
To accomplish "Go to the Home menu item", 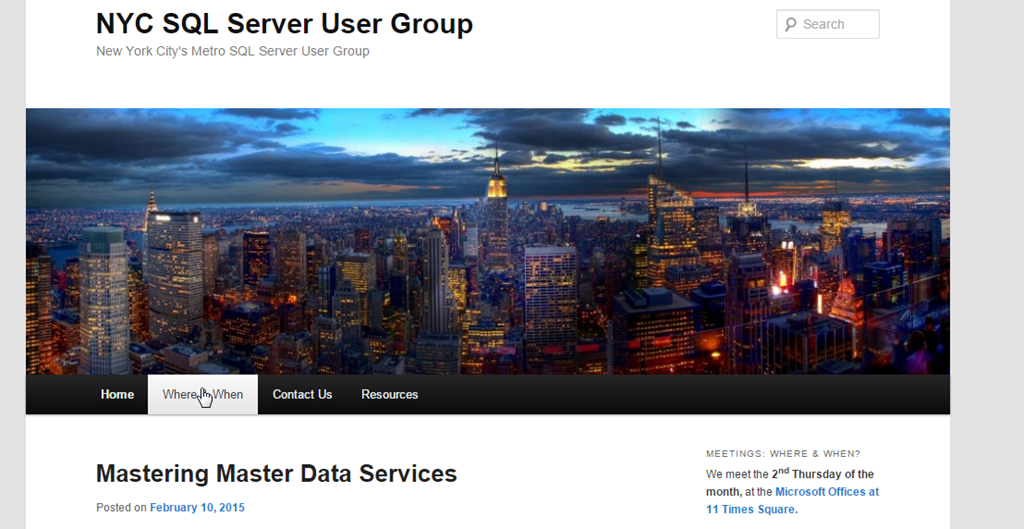I will tap(117, 395).
